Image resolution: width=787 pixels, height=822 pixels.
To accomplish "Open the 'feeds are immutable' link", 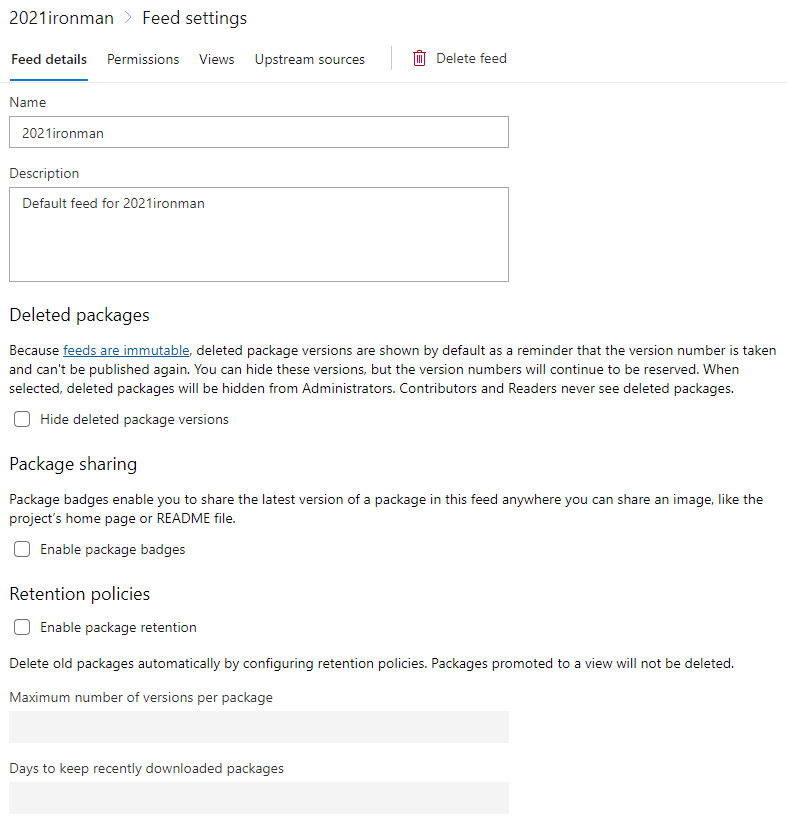I will (x=126, y=351).
